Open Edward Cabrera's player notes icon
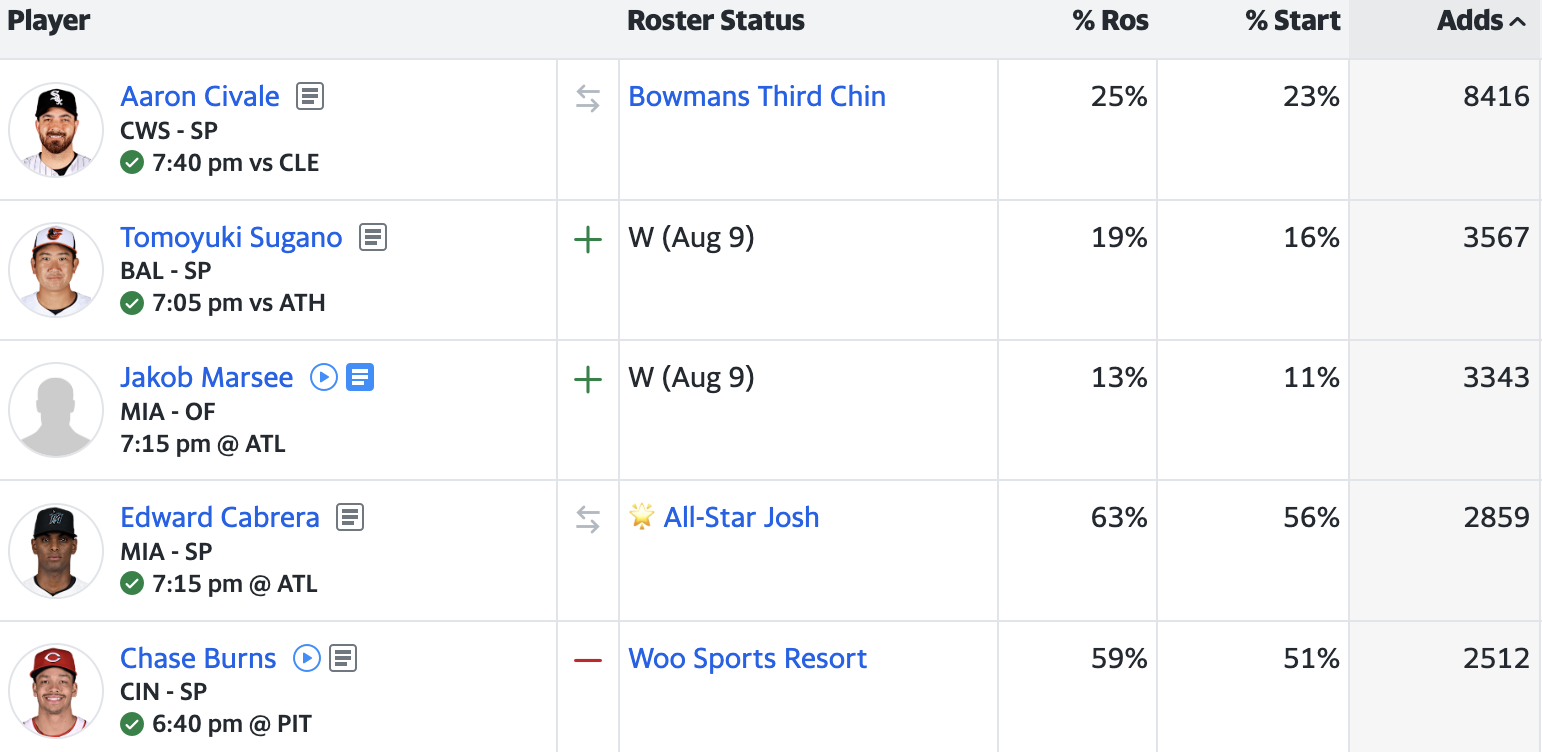The width and height of the screenshot is (1542, 752). coord(350,517)
